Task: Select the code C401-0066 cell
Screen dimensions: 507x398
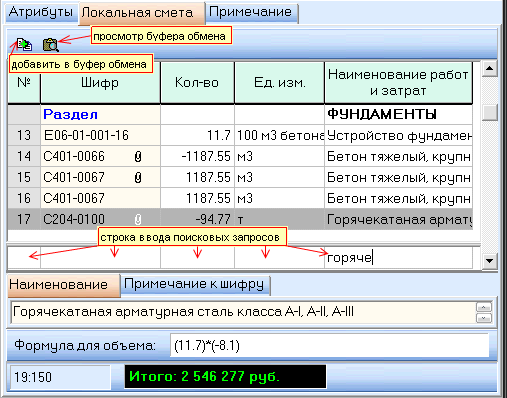Action: coord(100,156)
